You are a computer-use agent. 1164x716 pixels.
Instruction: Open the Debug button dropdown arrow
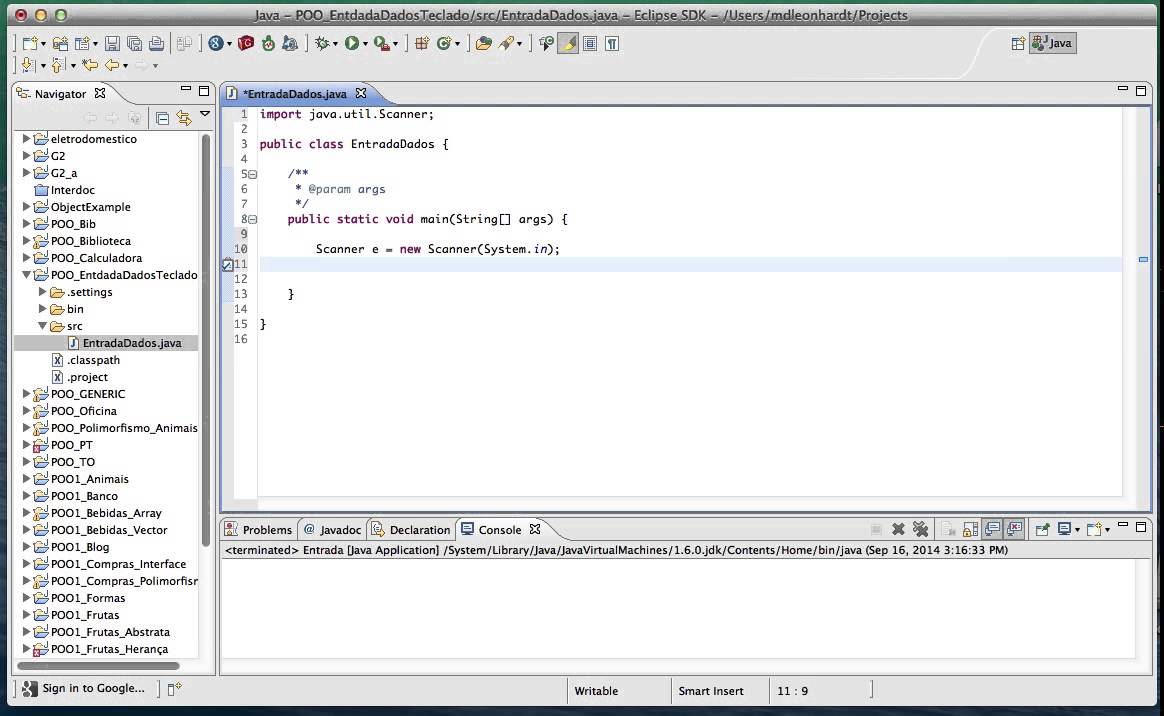click(335, 45)
